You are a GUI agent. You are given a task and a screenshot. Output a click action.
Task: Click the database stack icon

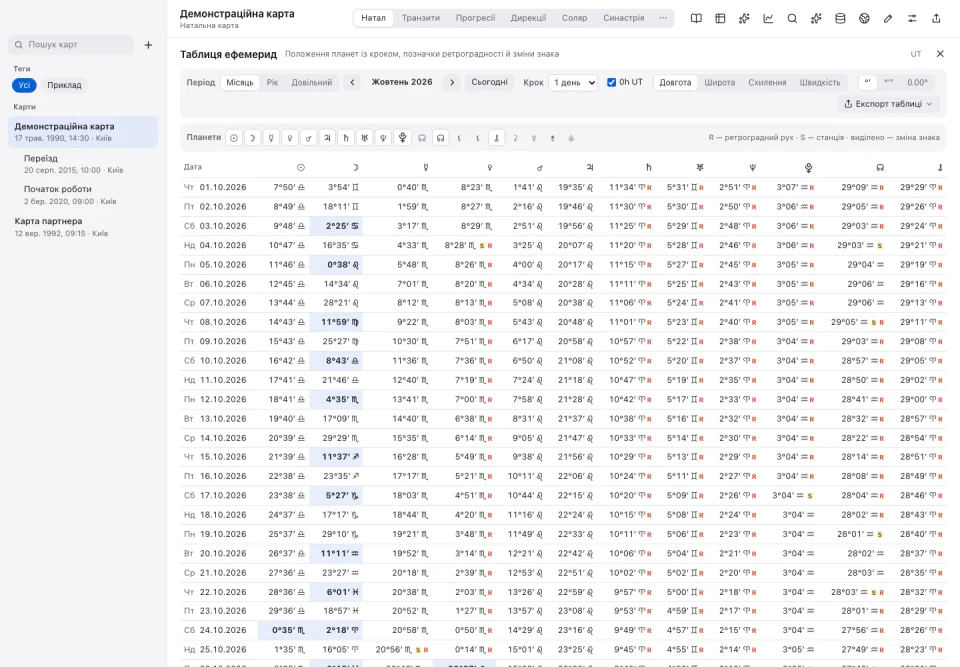click(840, 18)
